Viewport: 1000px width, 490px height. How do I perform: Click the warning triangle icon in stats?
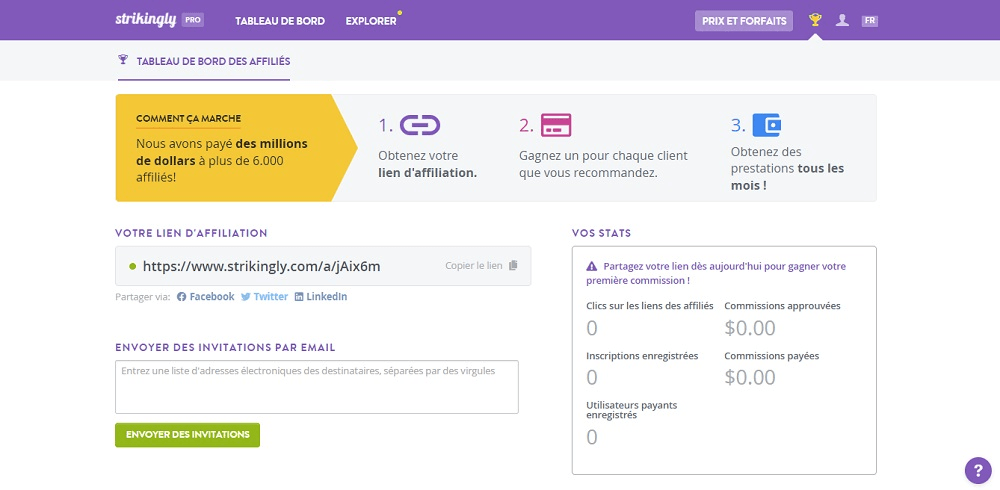[591, 267]
